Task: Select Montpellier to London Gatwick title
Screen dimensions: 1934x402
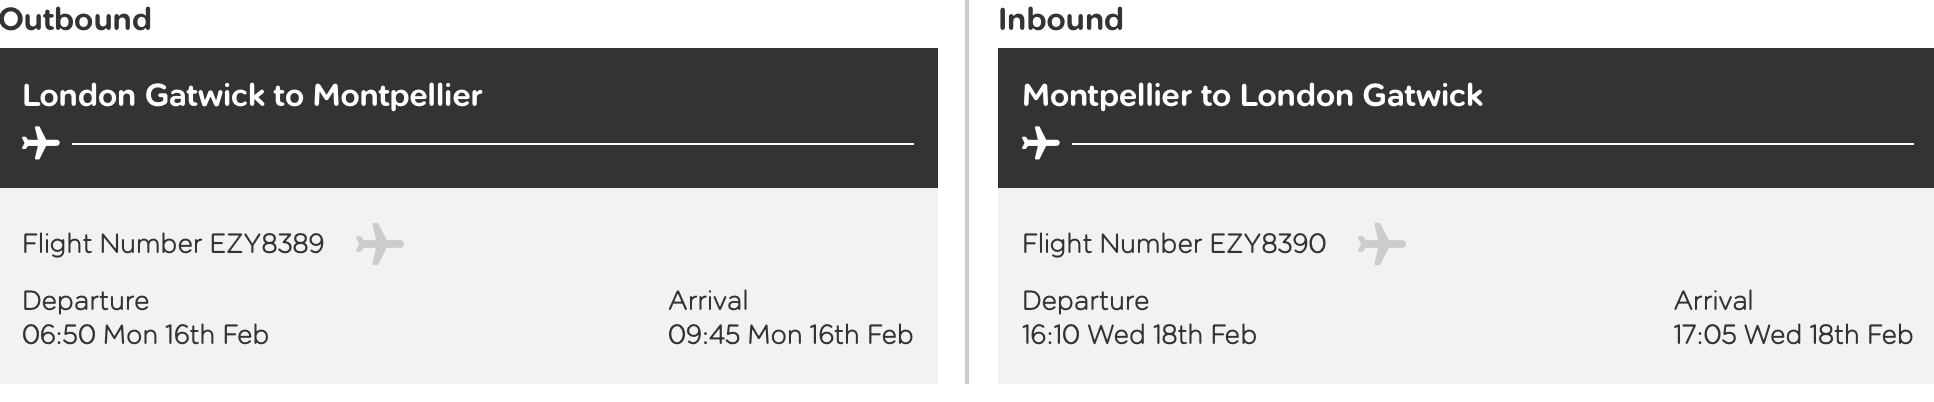Action: (1252, 95)
